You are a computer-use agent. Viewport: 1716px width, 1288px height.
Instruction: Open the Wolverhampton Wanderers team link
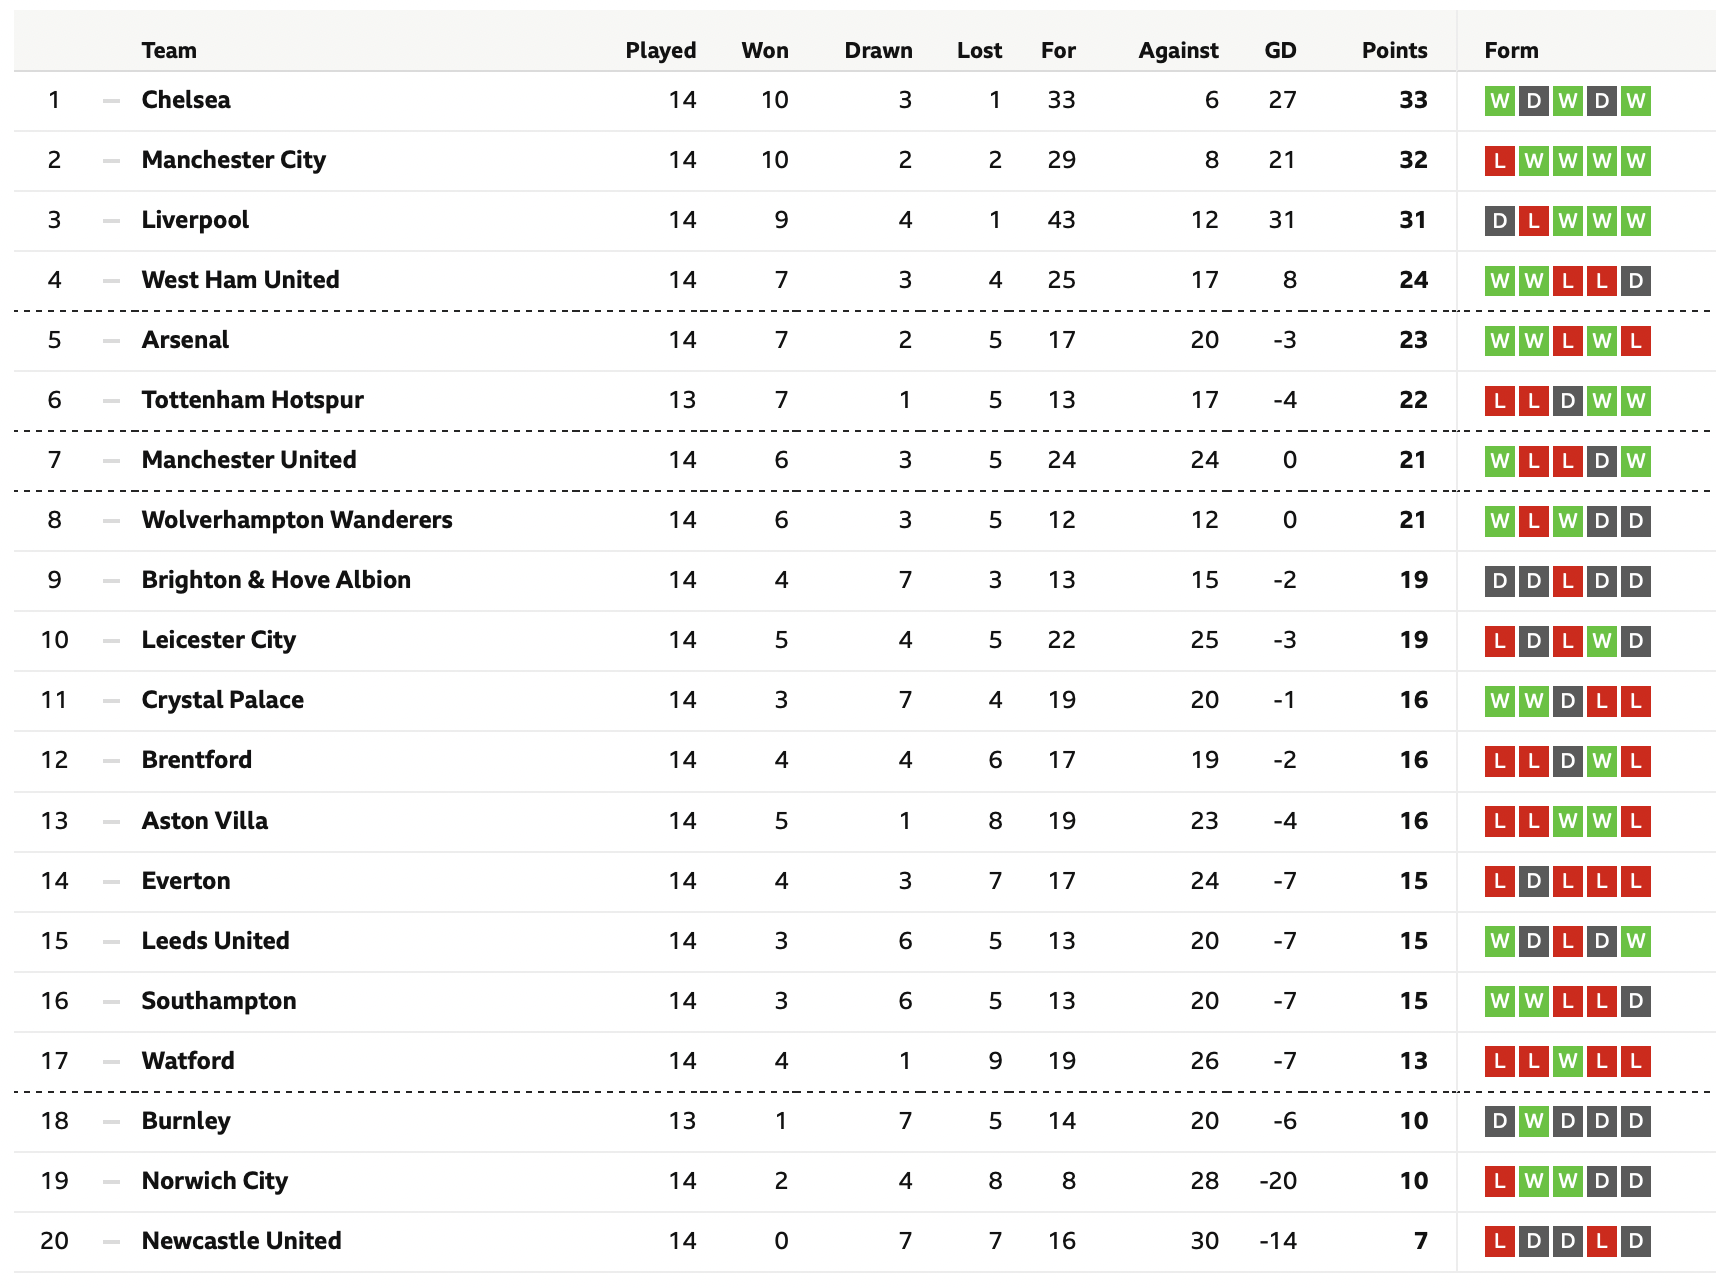point(297,520)
